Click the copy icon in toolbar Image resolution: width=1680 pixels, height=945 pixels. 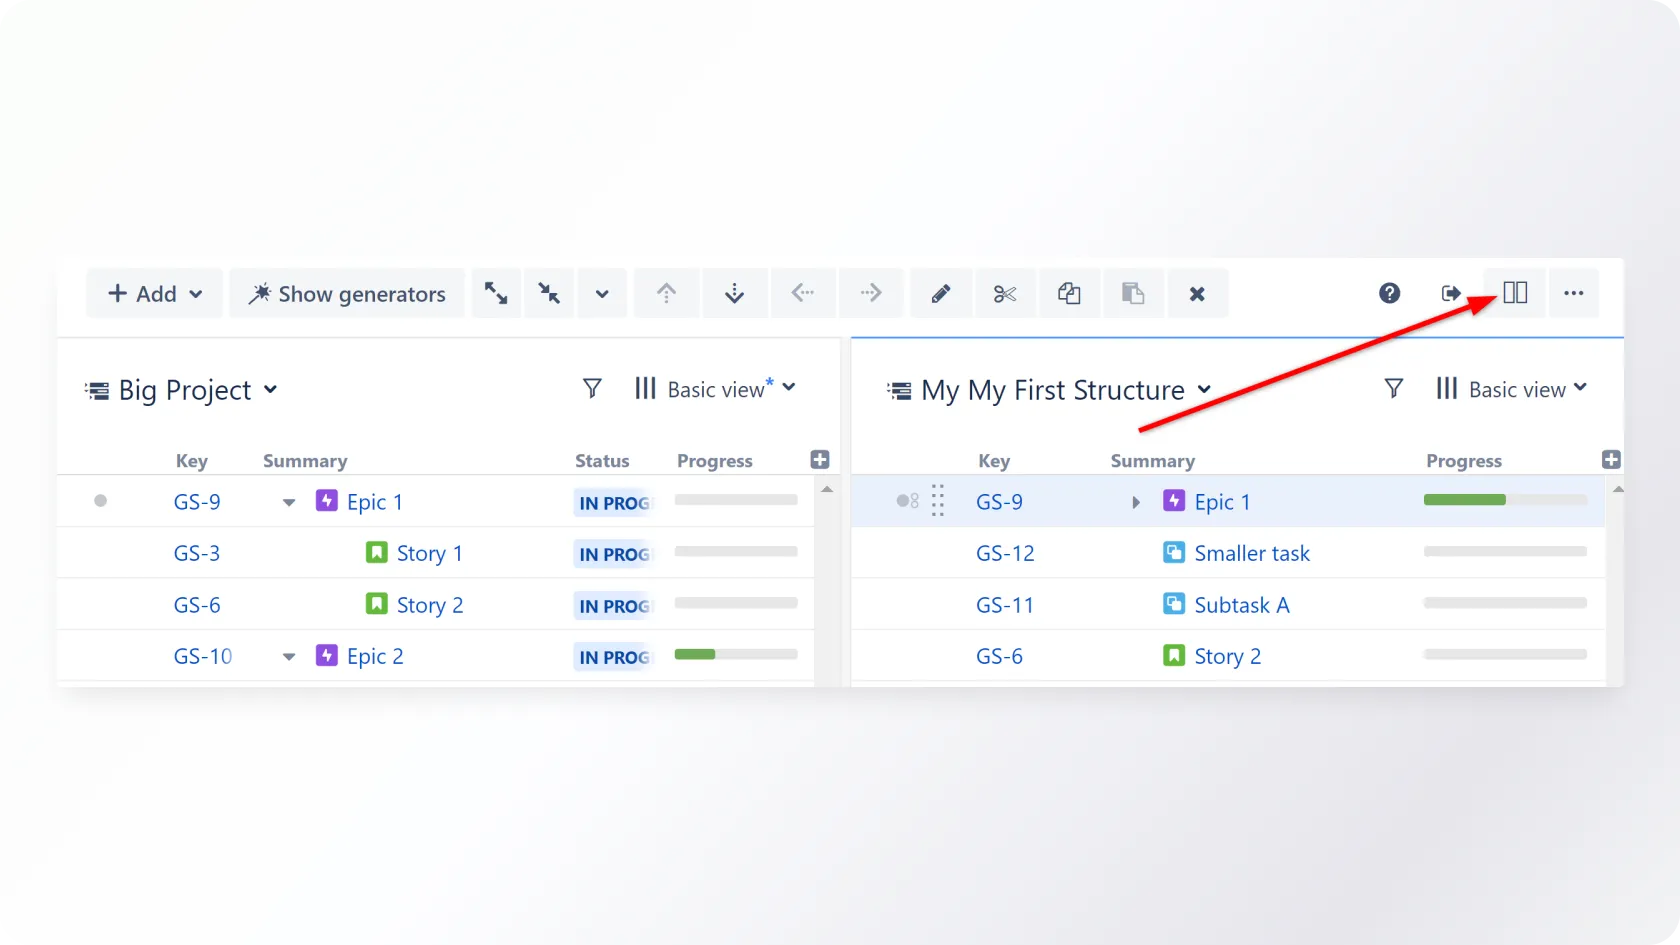(x=1069, y=293)
